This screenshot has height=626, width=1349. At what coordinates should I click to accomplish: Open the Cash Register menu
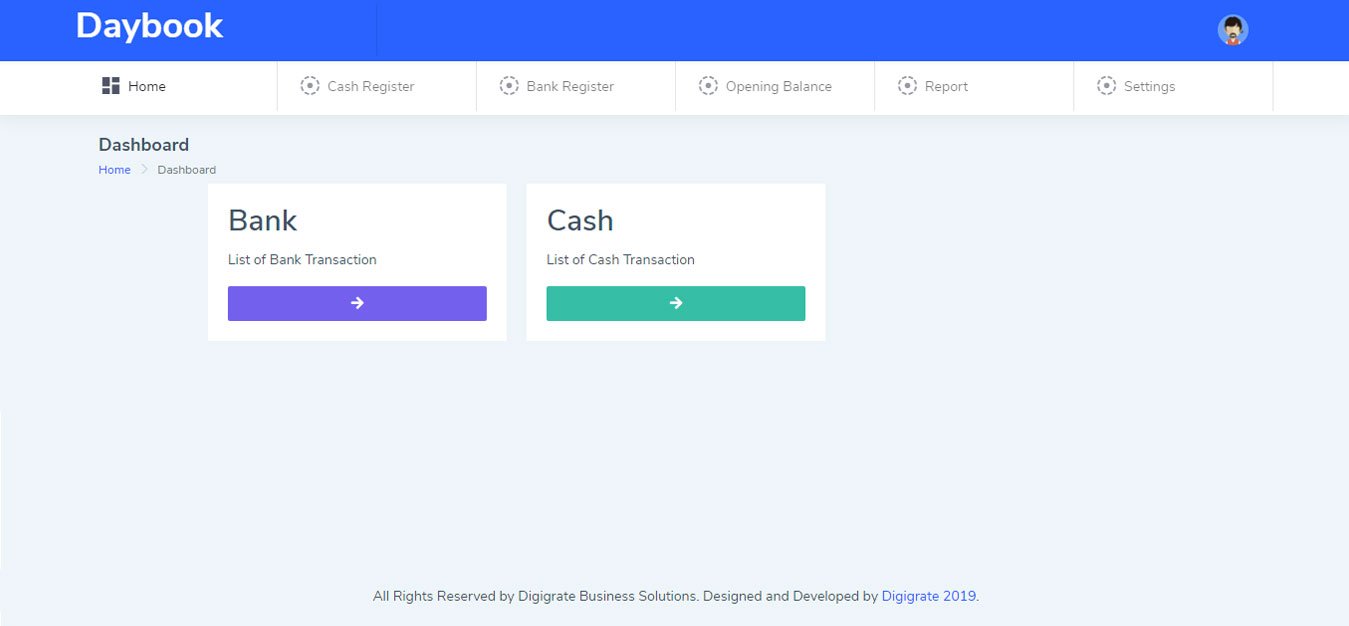click(371, 87)
